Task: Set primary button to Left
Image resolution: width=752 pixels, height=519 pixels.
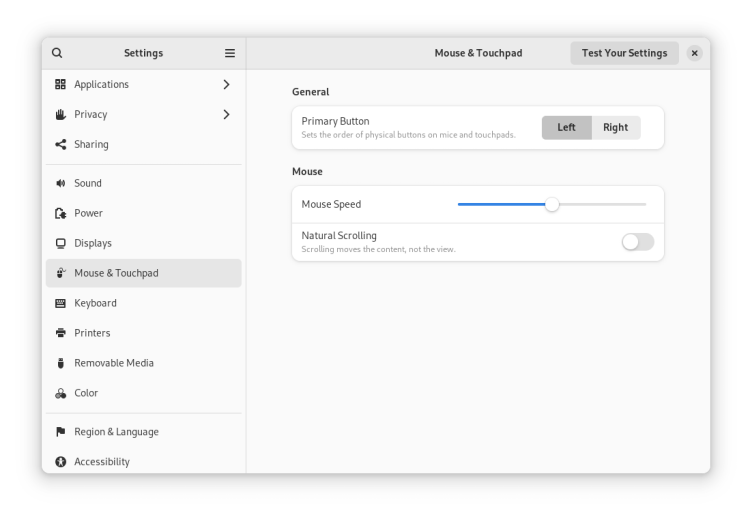Action: click(x=566, y=127)
